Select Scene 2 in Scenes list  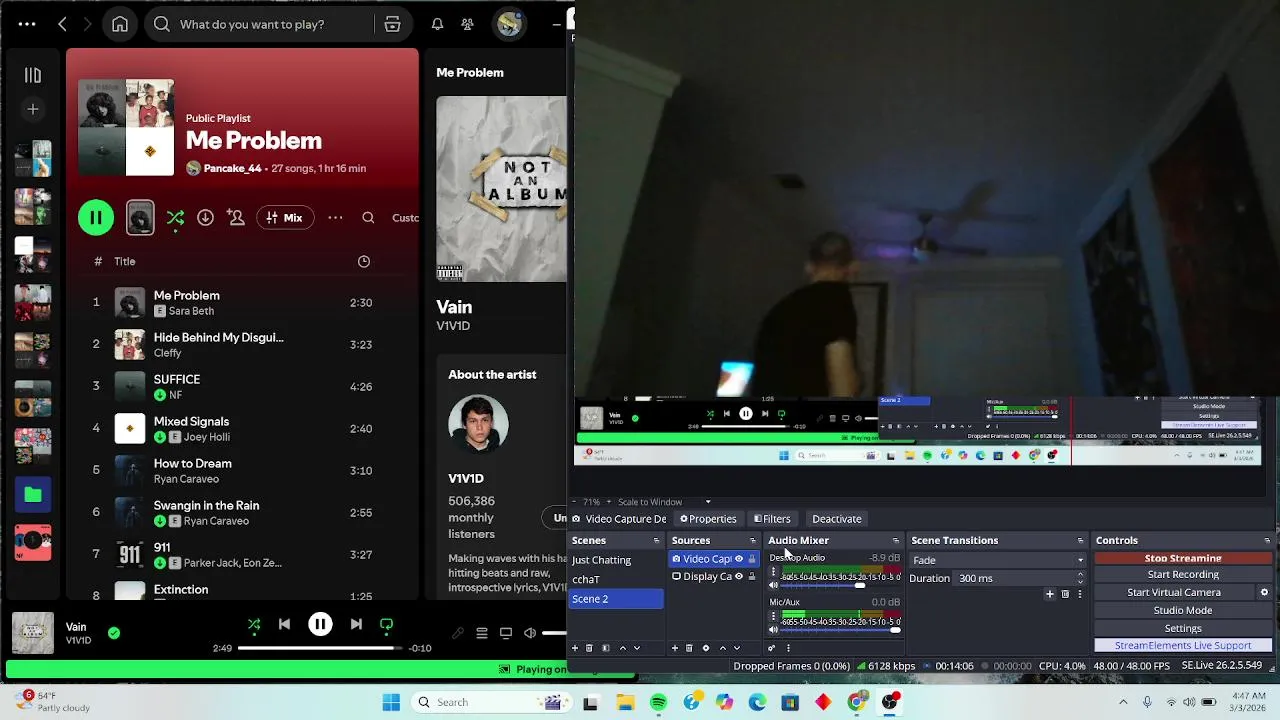[615, 599]
